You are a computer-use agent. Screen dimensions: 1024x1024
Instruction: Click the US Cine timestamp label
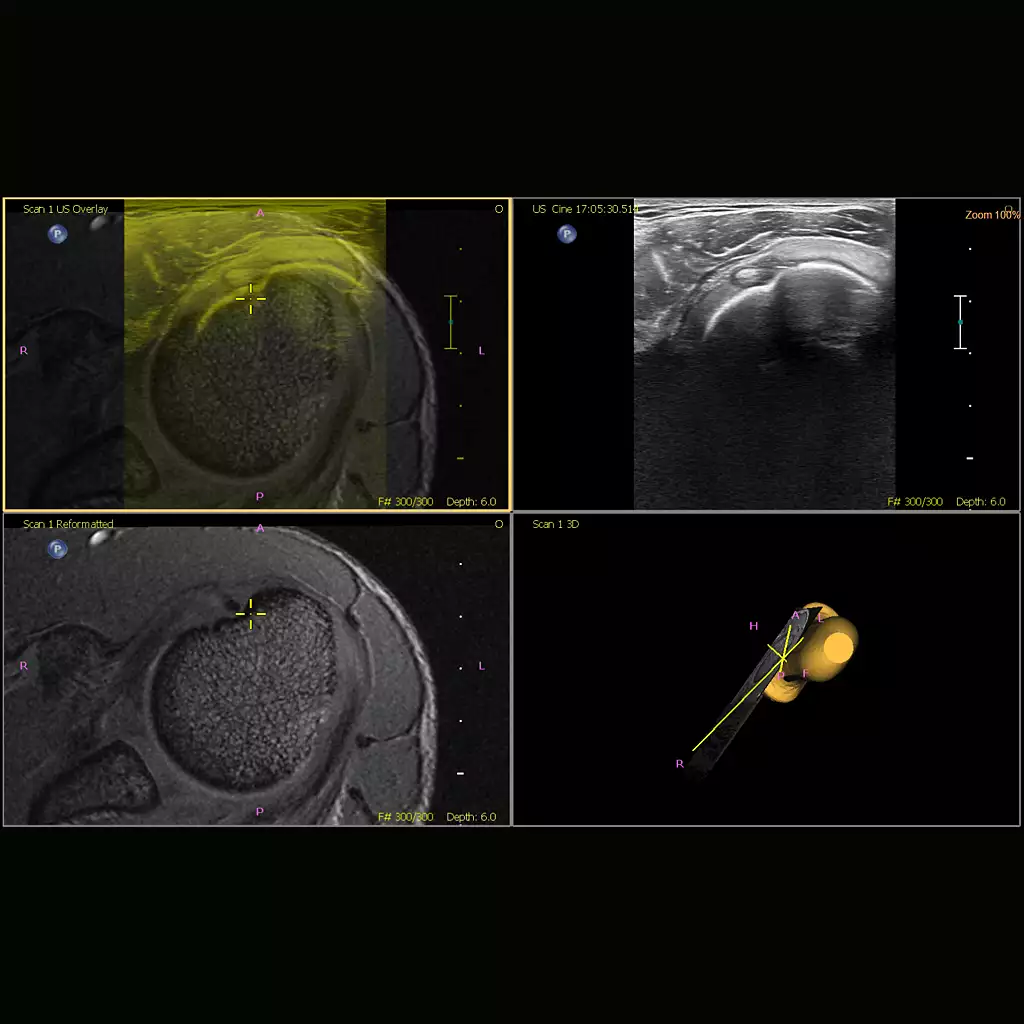tap(585, 209)
